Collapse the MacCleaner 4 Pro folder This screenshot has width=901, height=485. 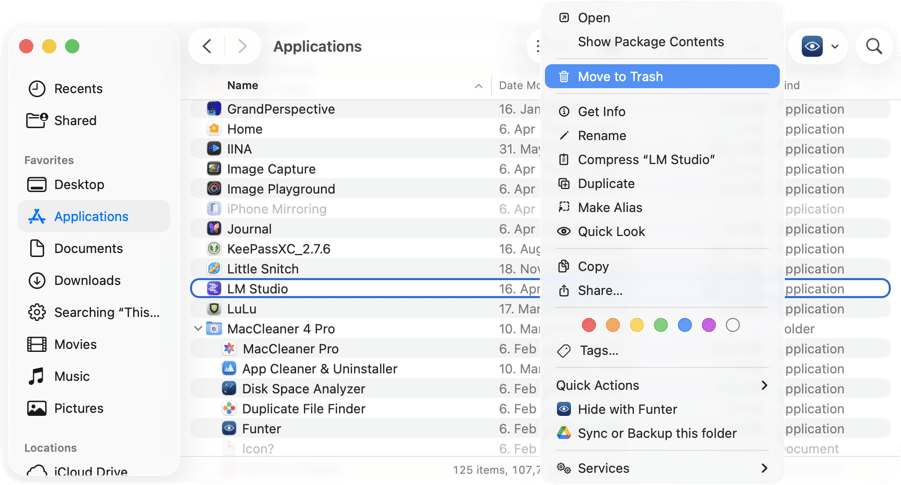(198, 329)
